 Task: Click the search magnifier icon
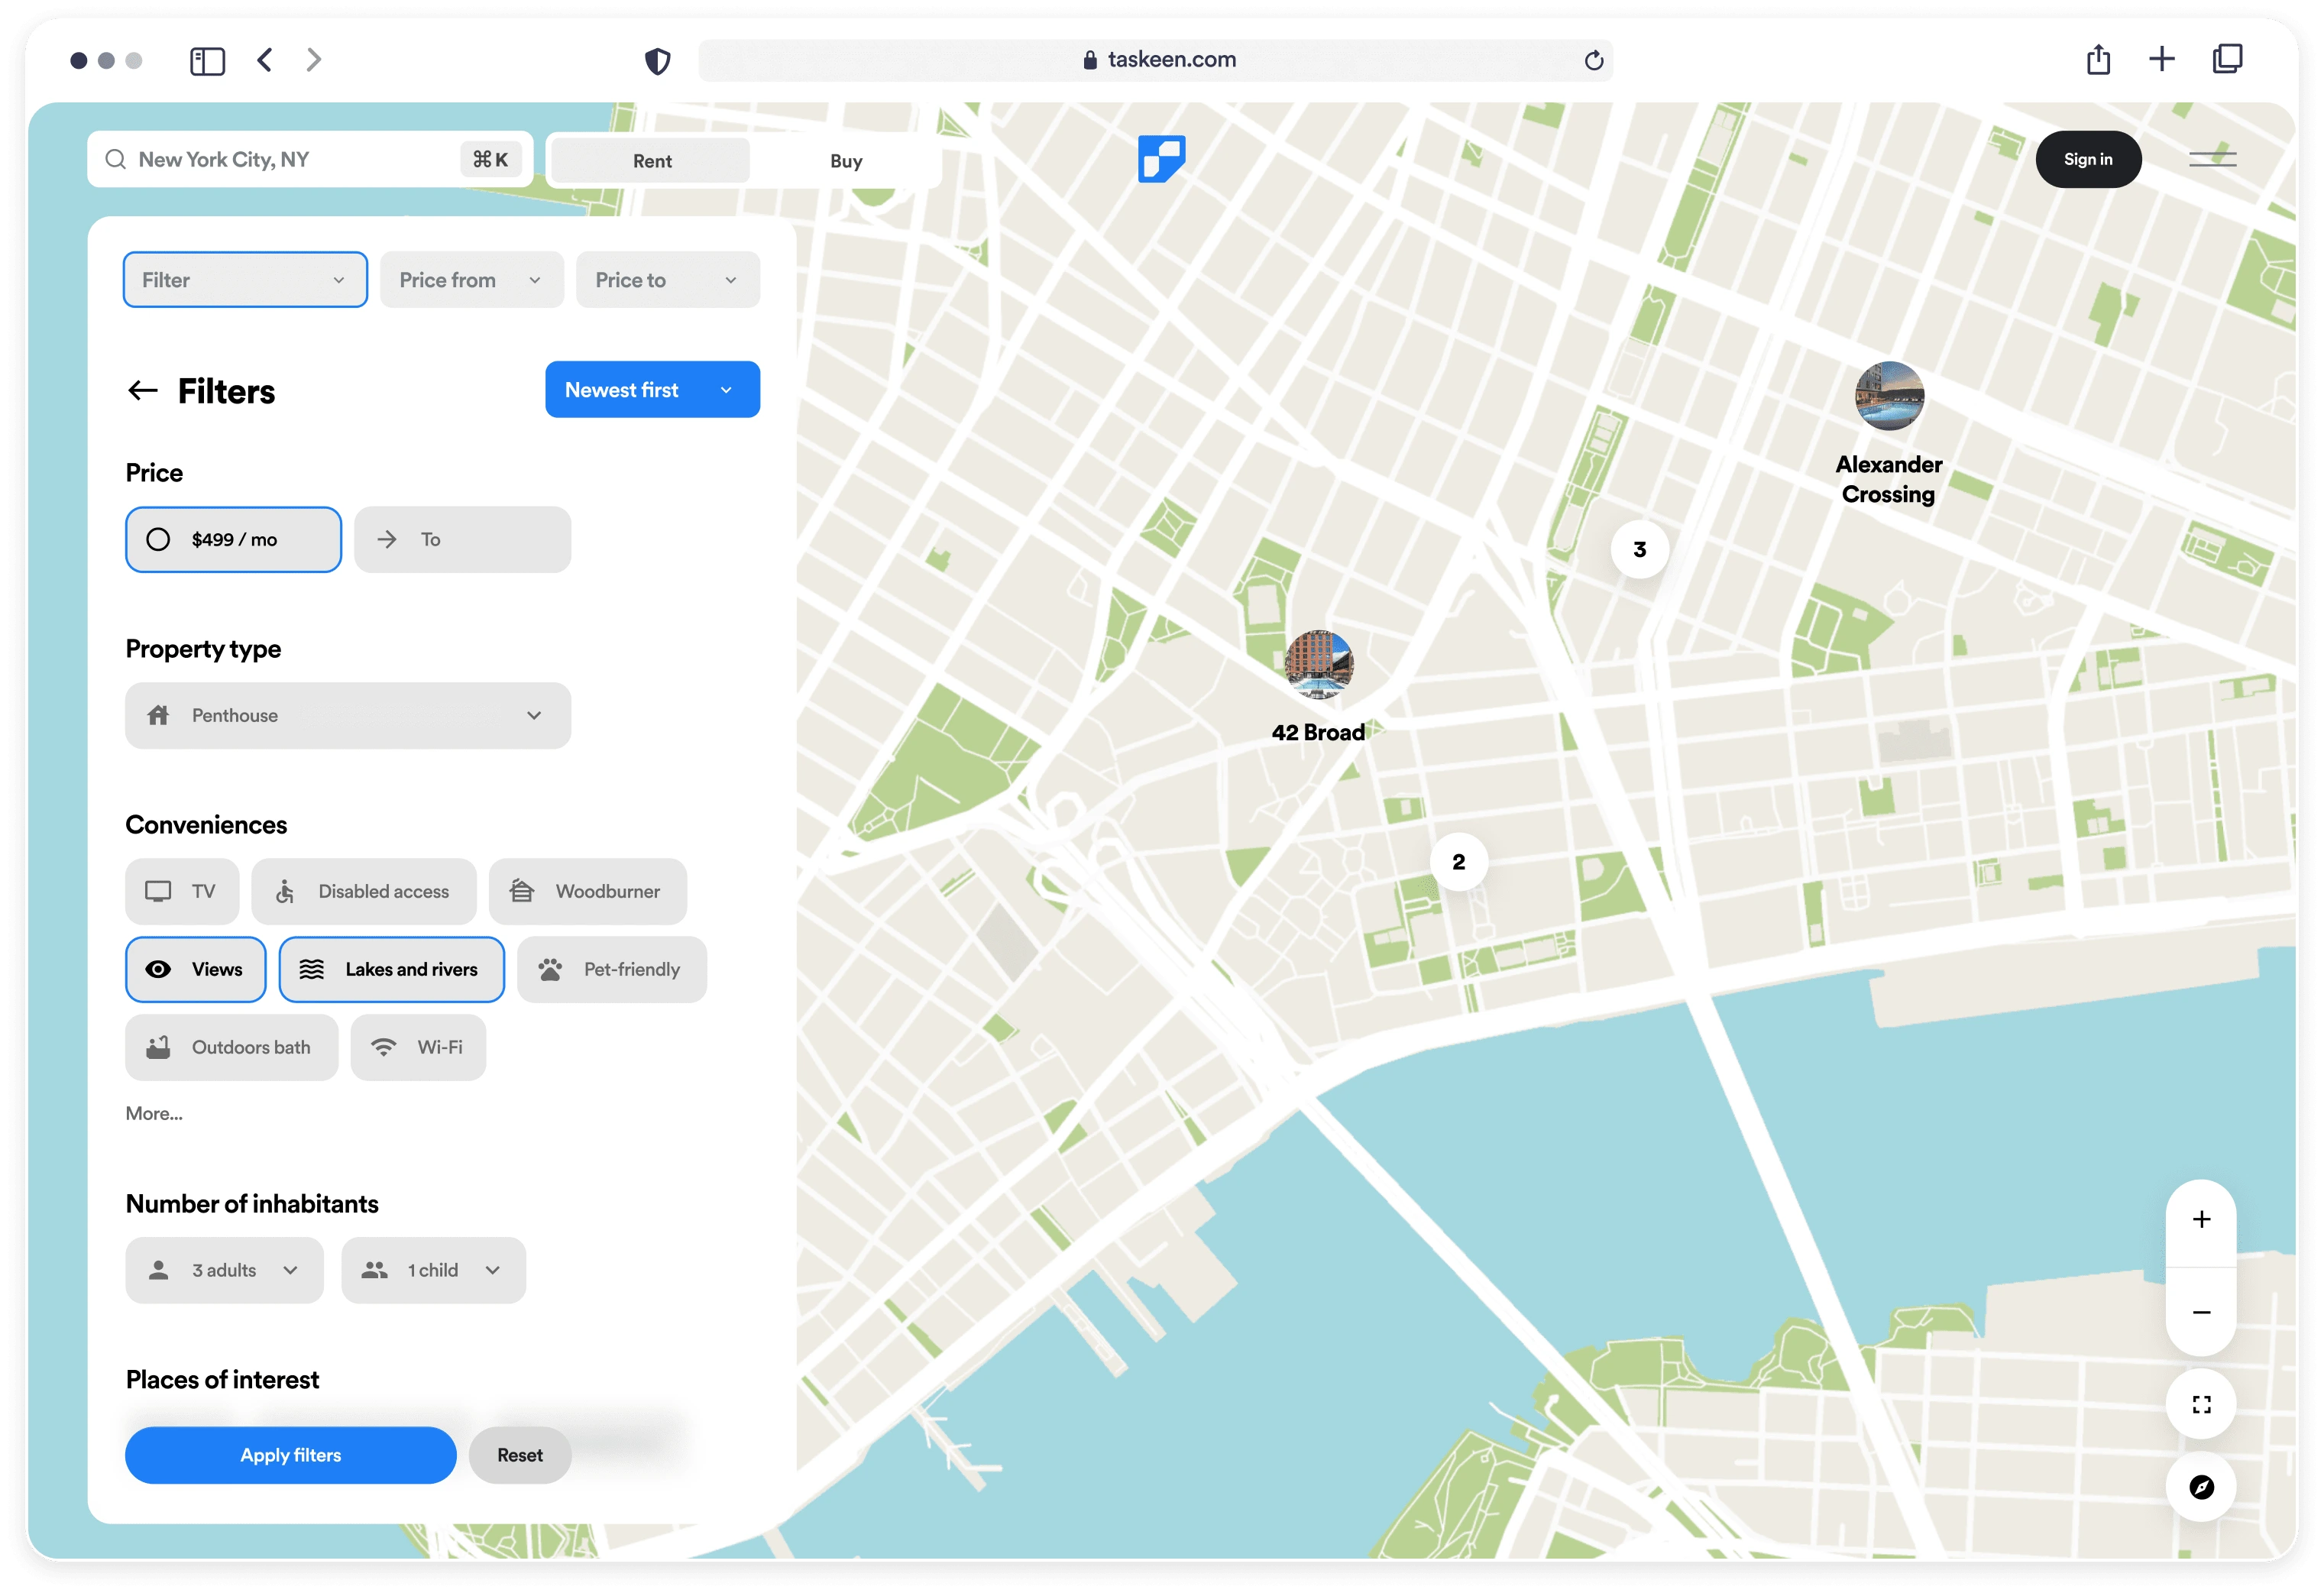coord(116,160)
